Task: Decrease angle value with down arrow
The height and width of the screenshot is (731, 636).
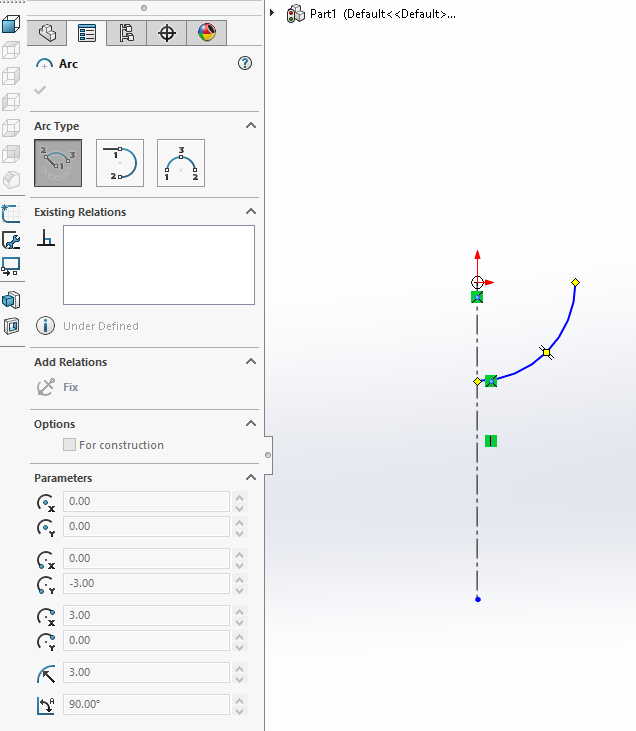Action: coord(240,711)
